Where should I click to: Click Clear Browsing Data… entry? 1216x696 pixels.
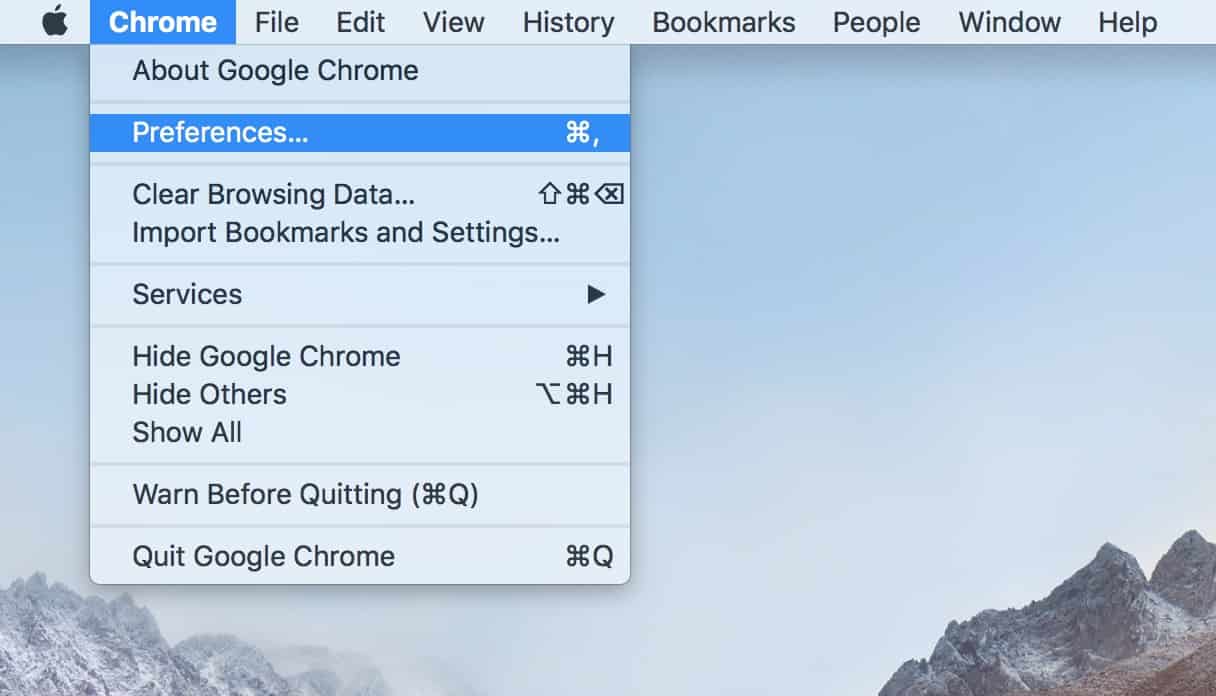[273, 194]
